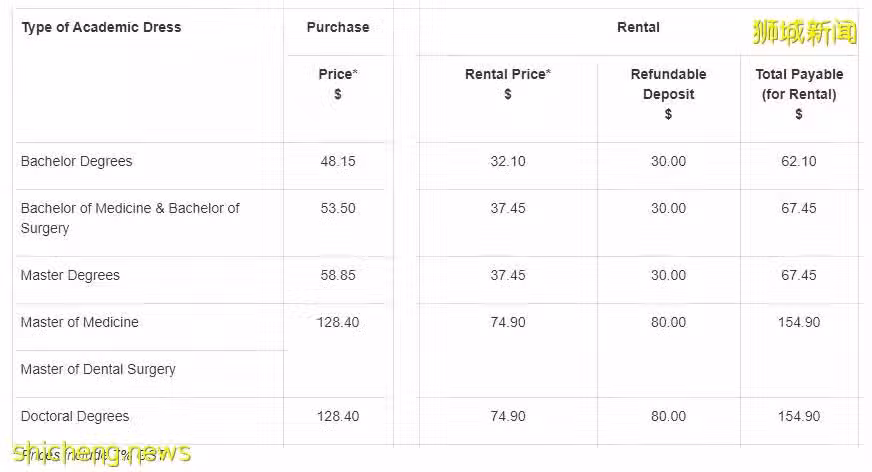This screenshot has height=472, width=872.
Task: Select the Master of Dental Surgery label
Action: [98, 369]
